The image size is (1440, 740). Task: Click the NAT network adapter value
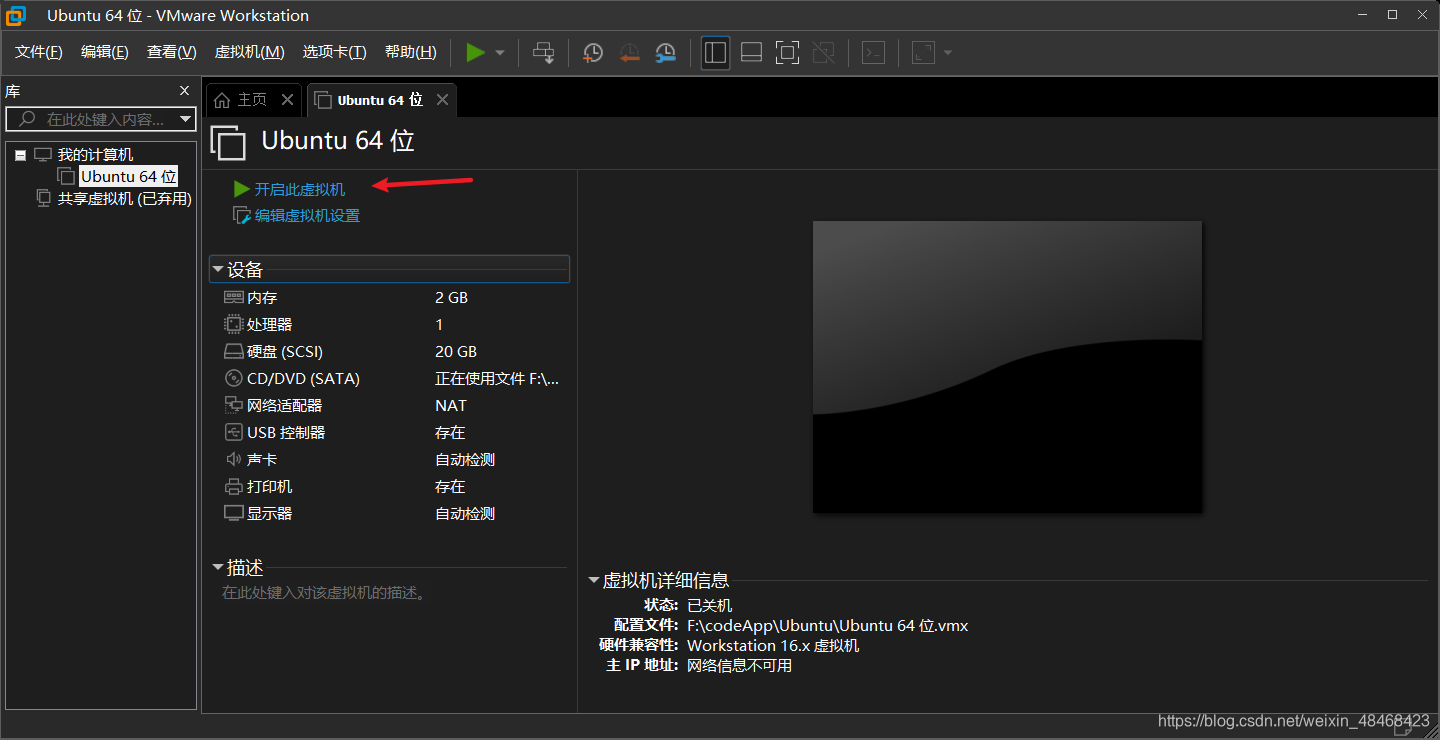(451, 405)
